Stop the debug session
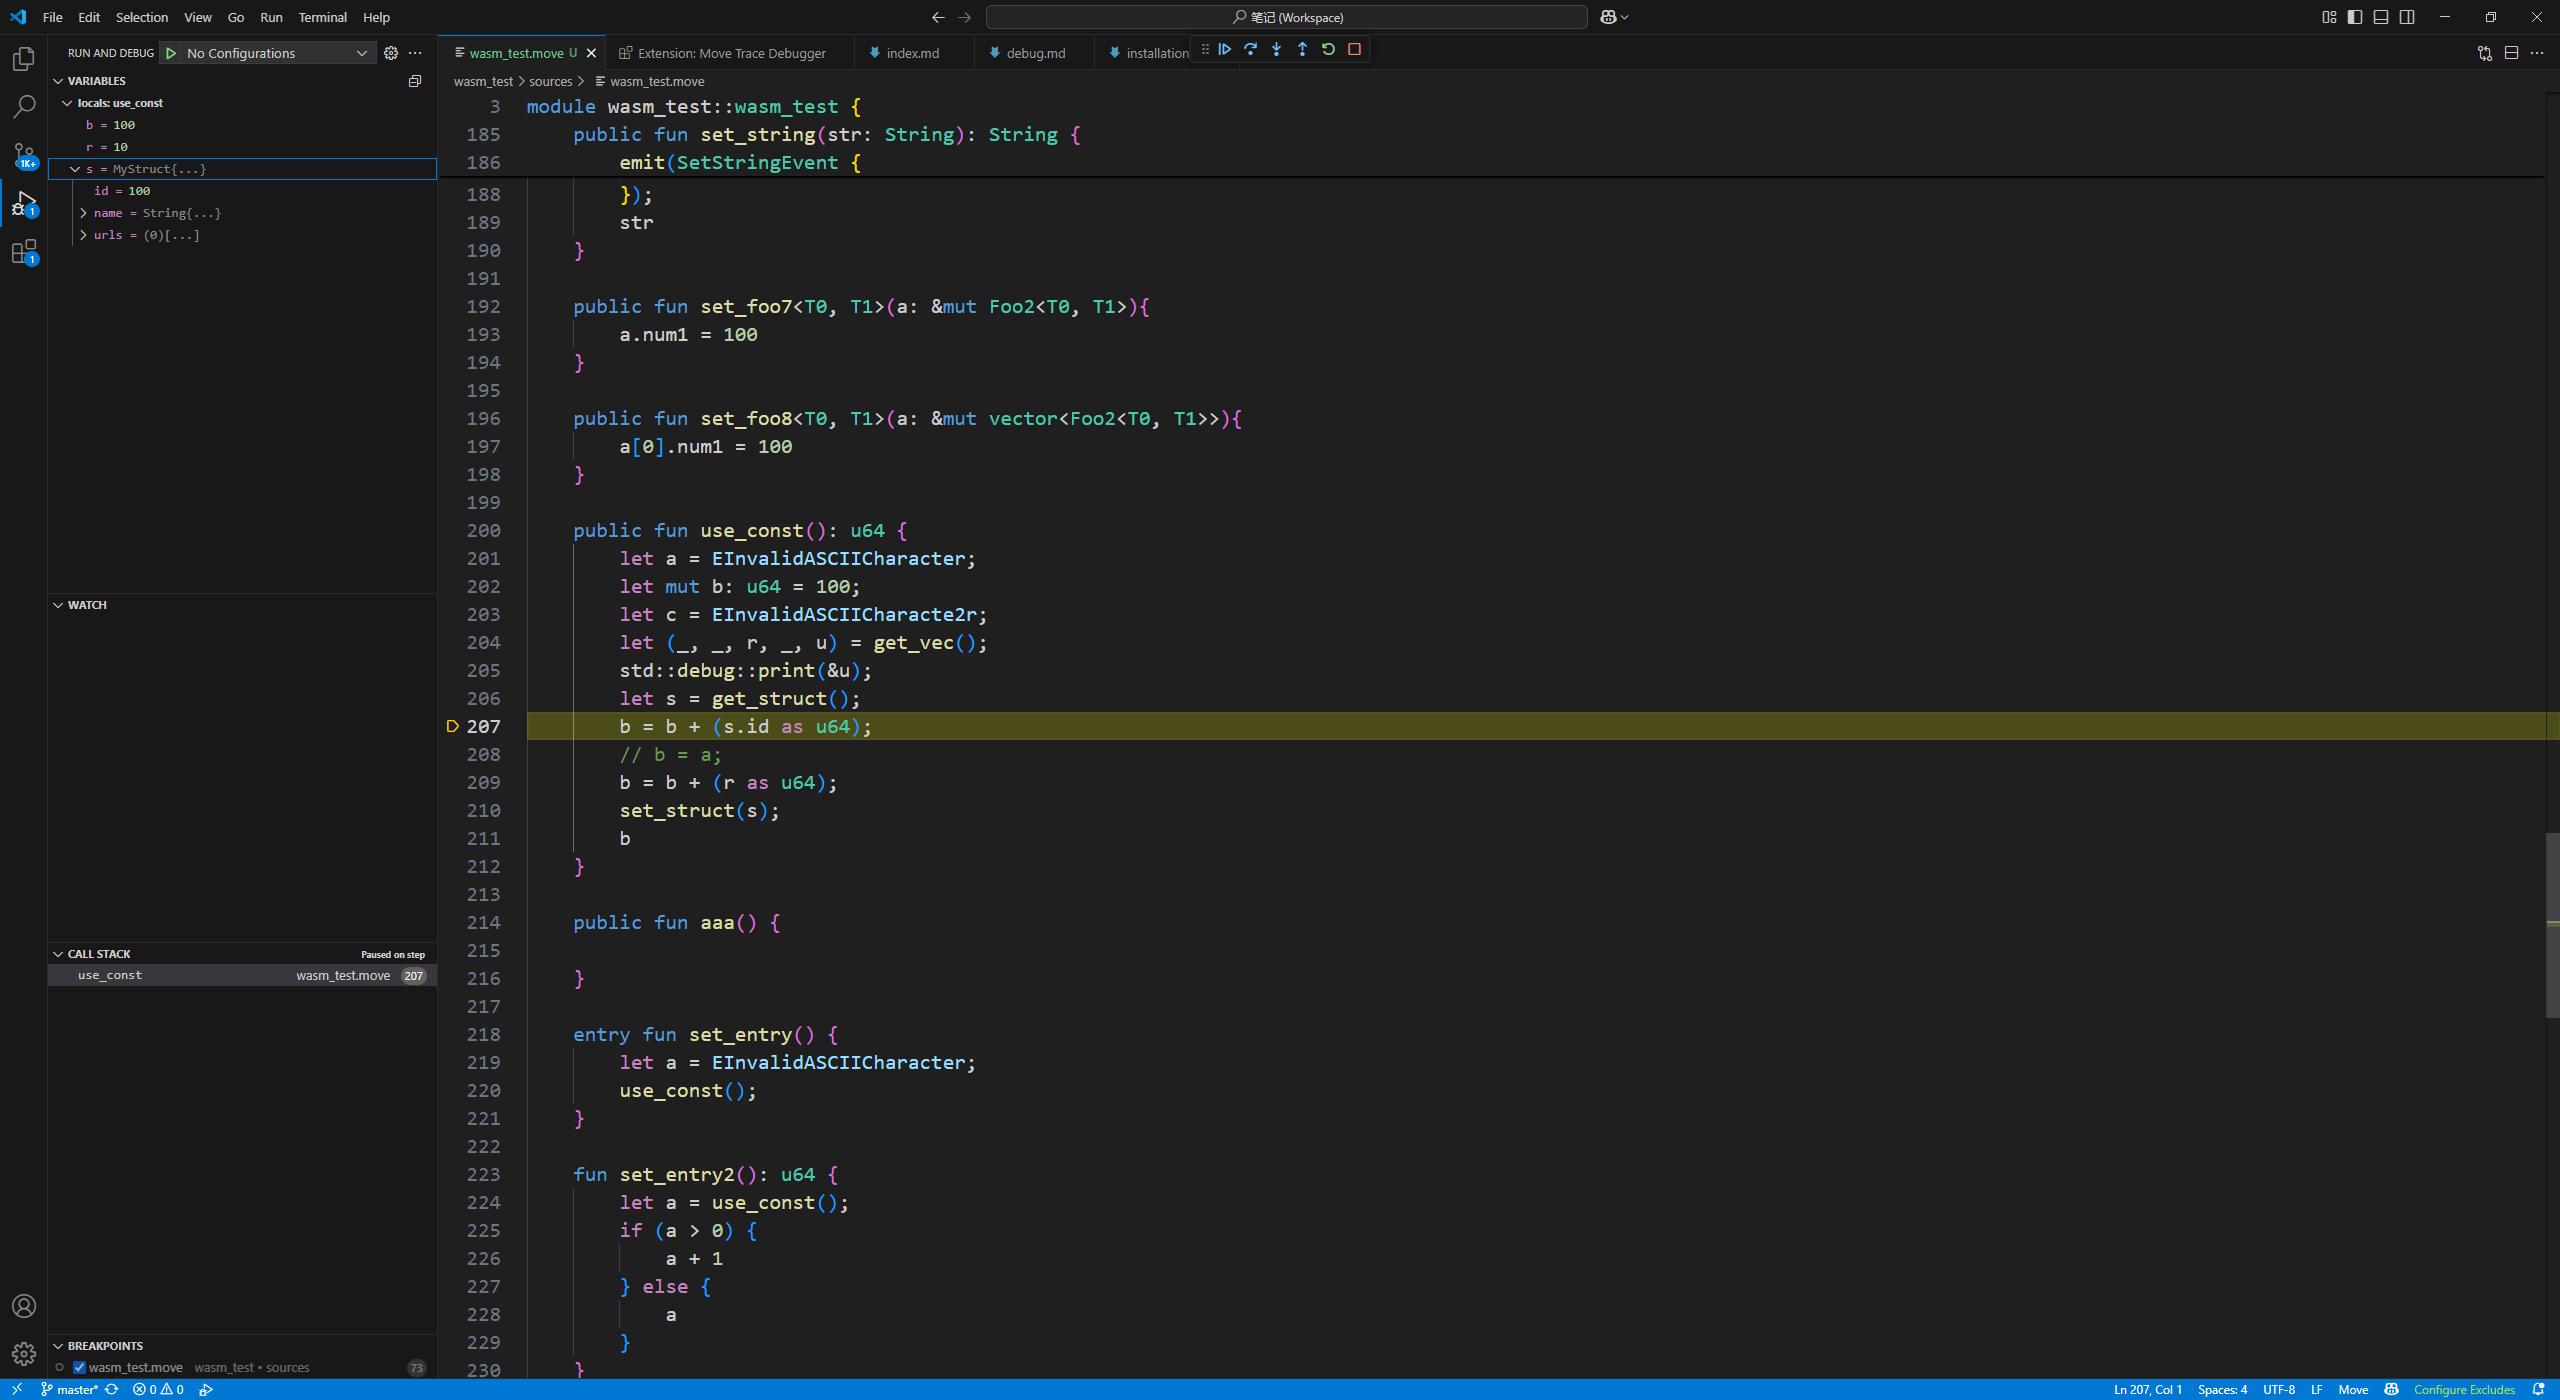 pyautogui.click(x=1354, y=49)
